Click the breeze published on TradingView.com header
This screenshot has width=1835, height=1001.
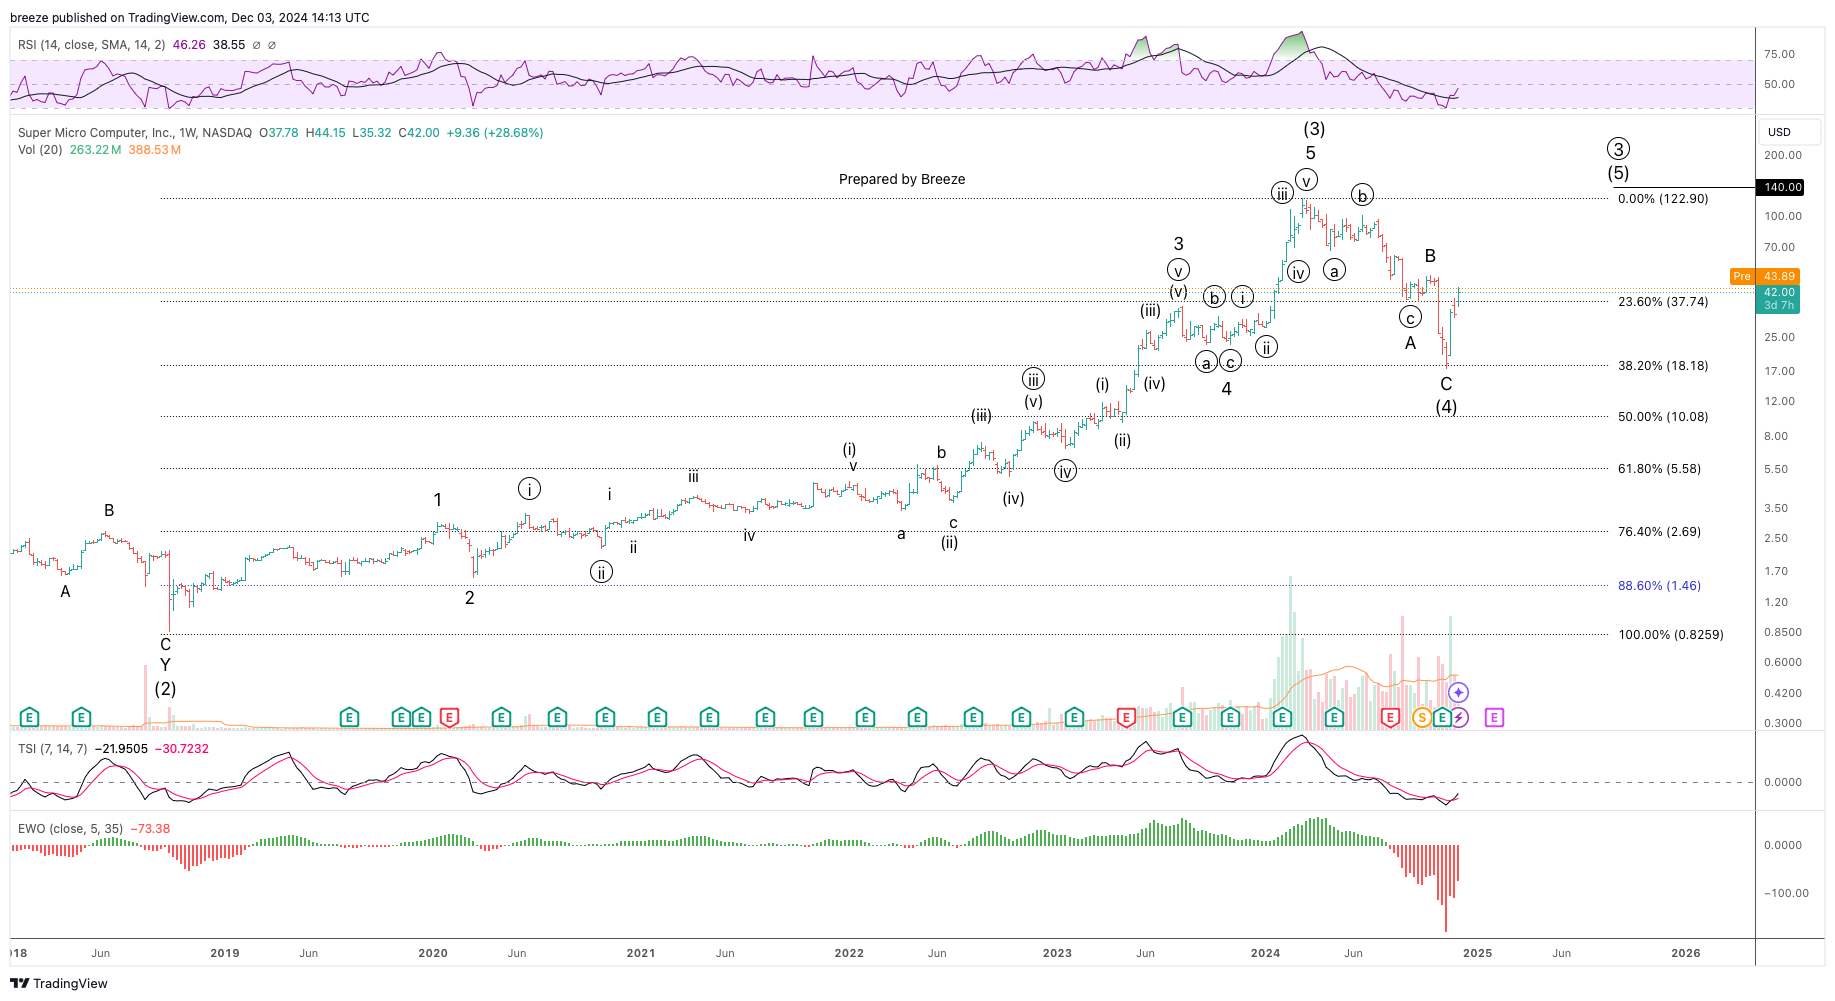pyautogui.click(x=189, y=17)
